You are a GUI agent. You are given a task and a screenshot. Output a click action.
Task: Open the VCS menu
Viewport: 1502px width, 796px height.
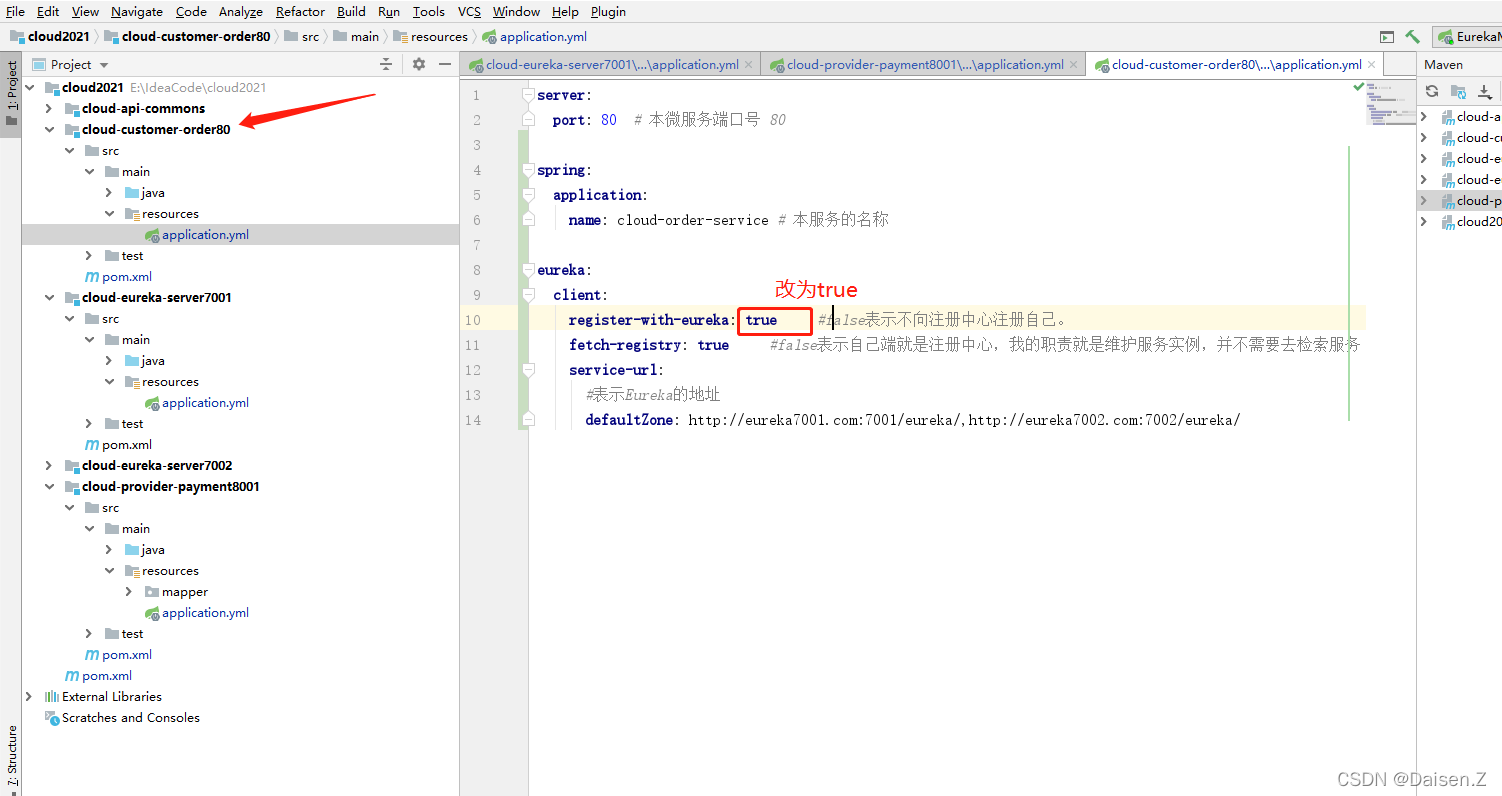point(469,11)
